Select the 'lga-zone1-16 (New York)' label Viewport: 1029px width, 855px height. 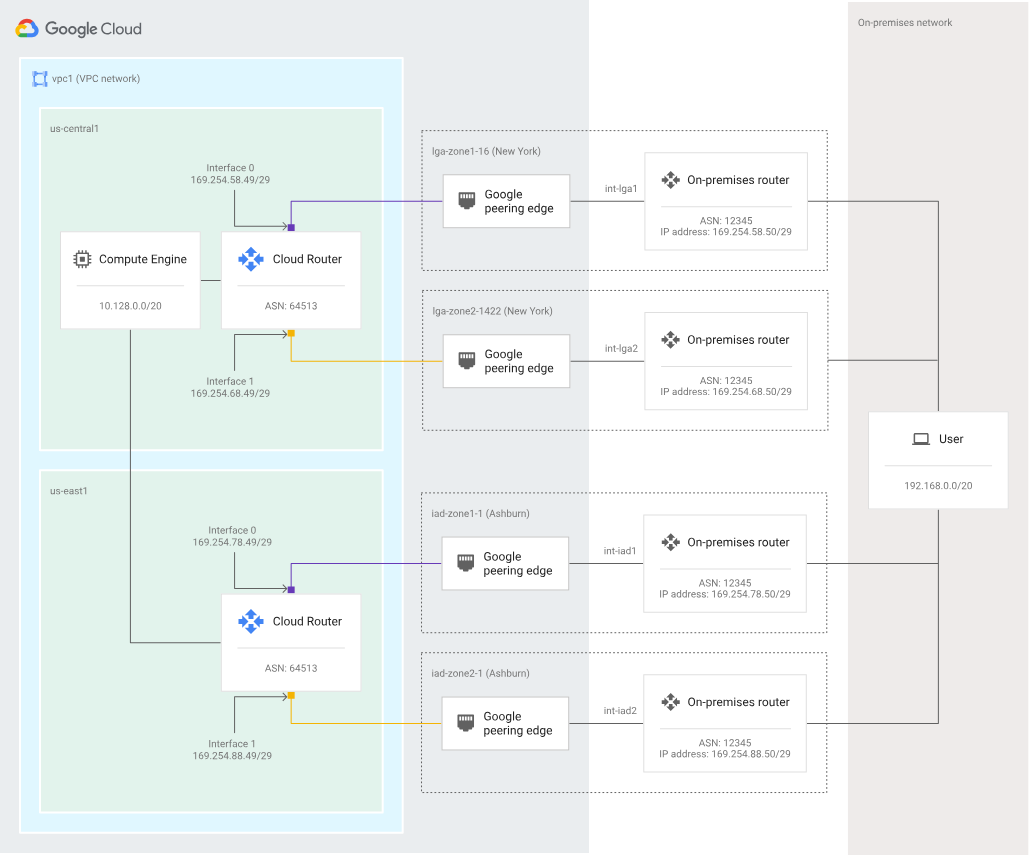point(486,152)
